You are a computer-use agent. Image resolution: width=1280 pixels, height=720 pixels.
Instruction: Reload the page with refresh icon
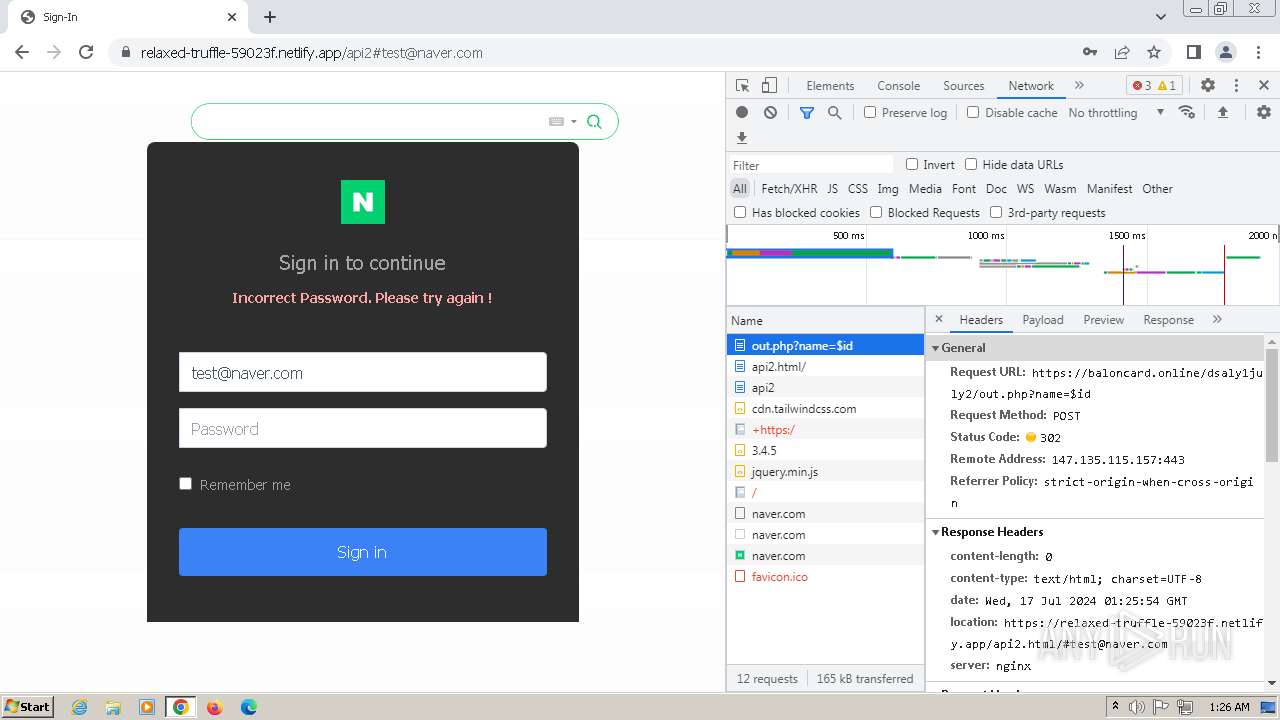point(86,52)
